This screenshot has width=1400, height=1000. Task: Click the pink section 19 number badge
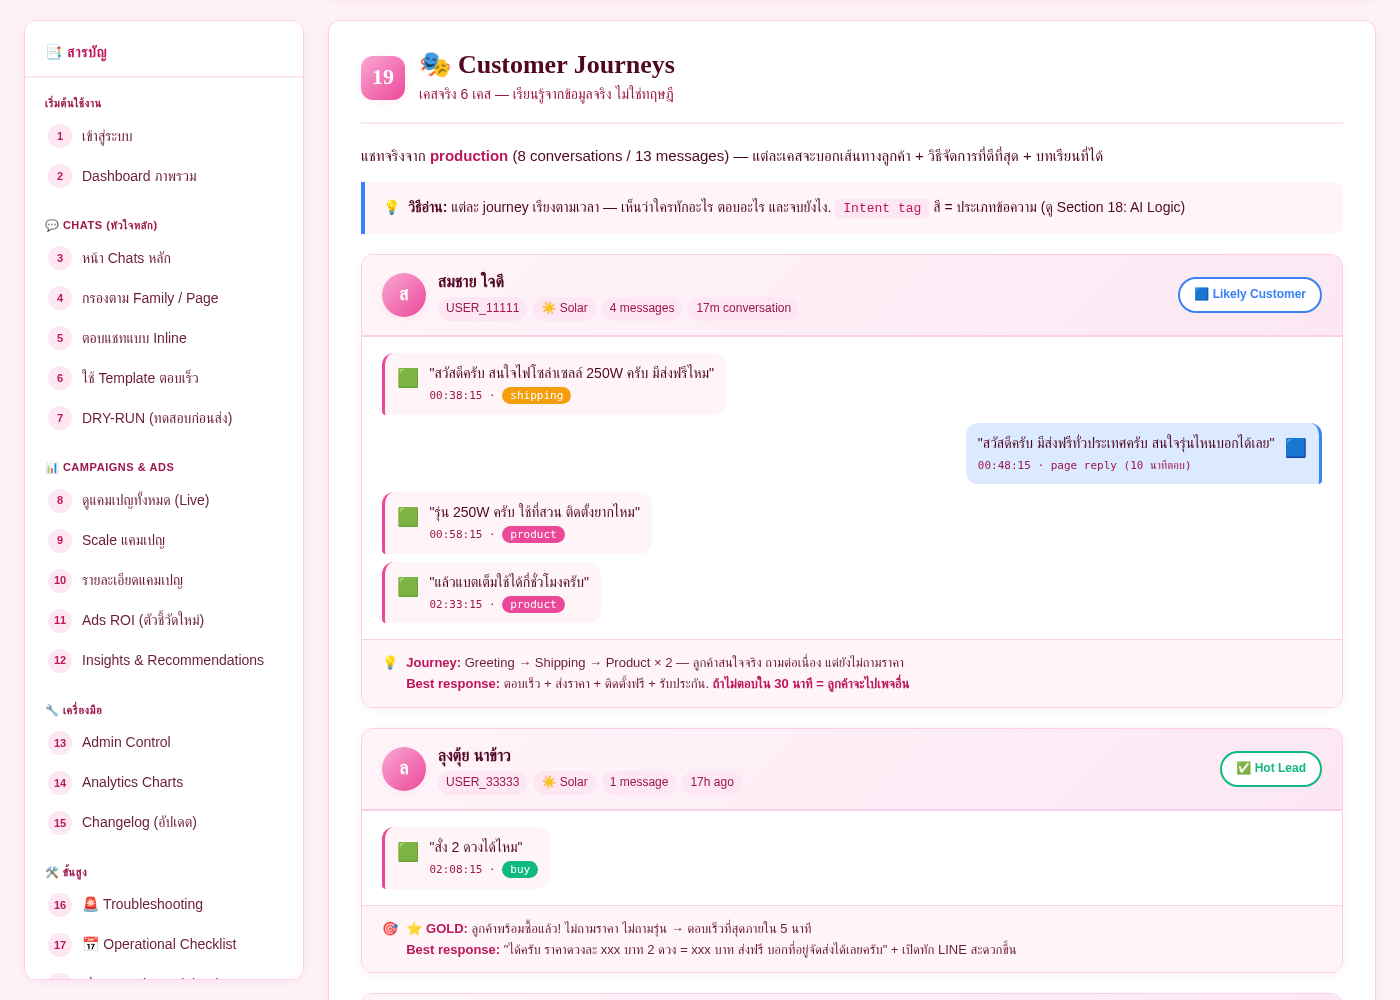click(x=383, y=78)
